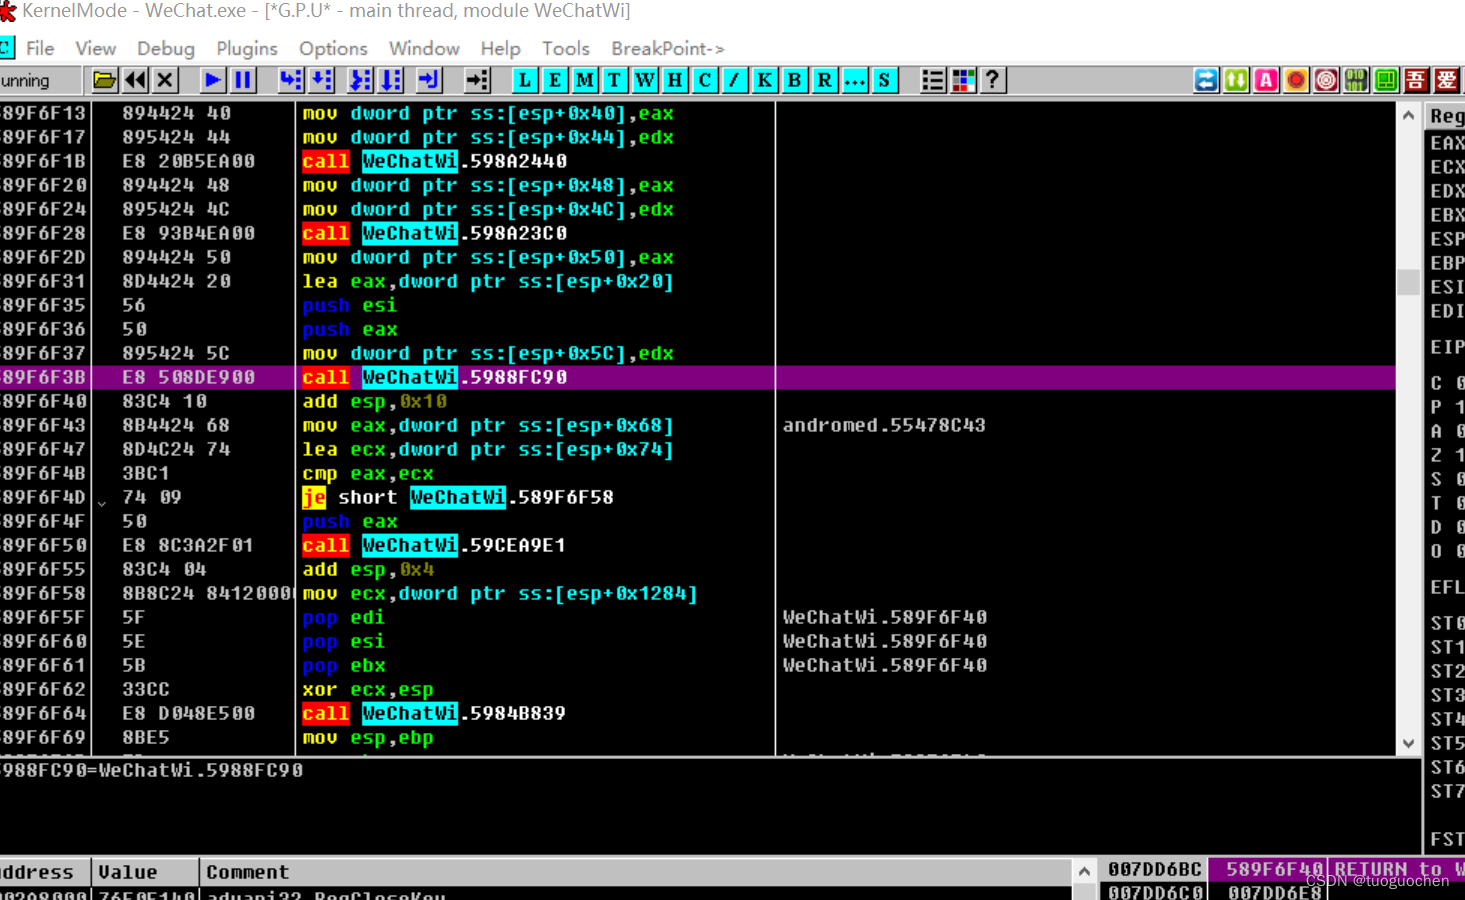Click the andromed.55478C43 comment
Image resolution: width=1465 pixels, height=900 pixels.
point(884,425)
